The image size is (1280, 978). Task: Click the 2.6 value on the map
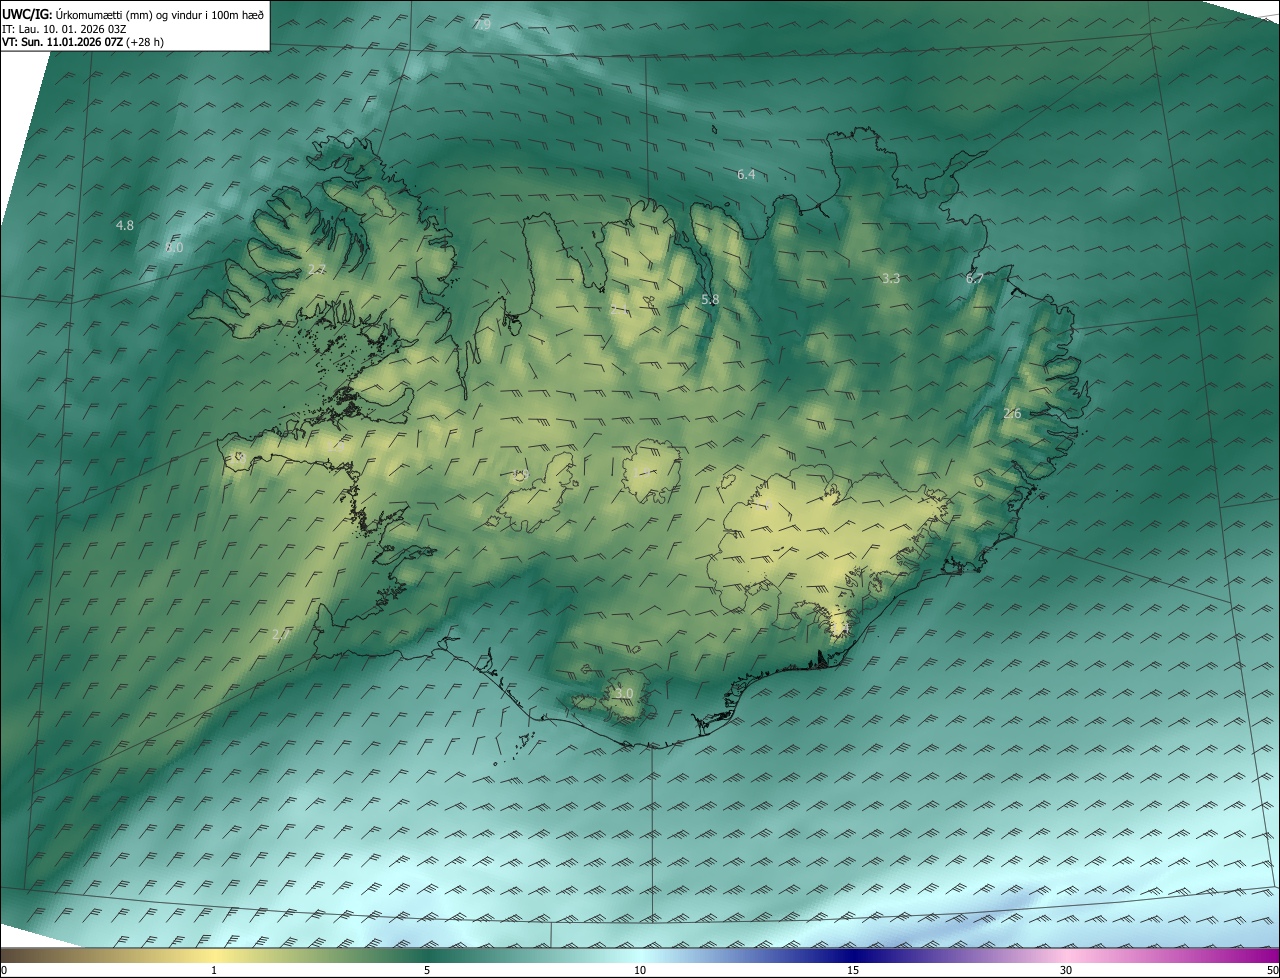pos(1012,414)
